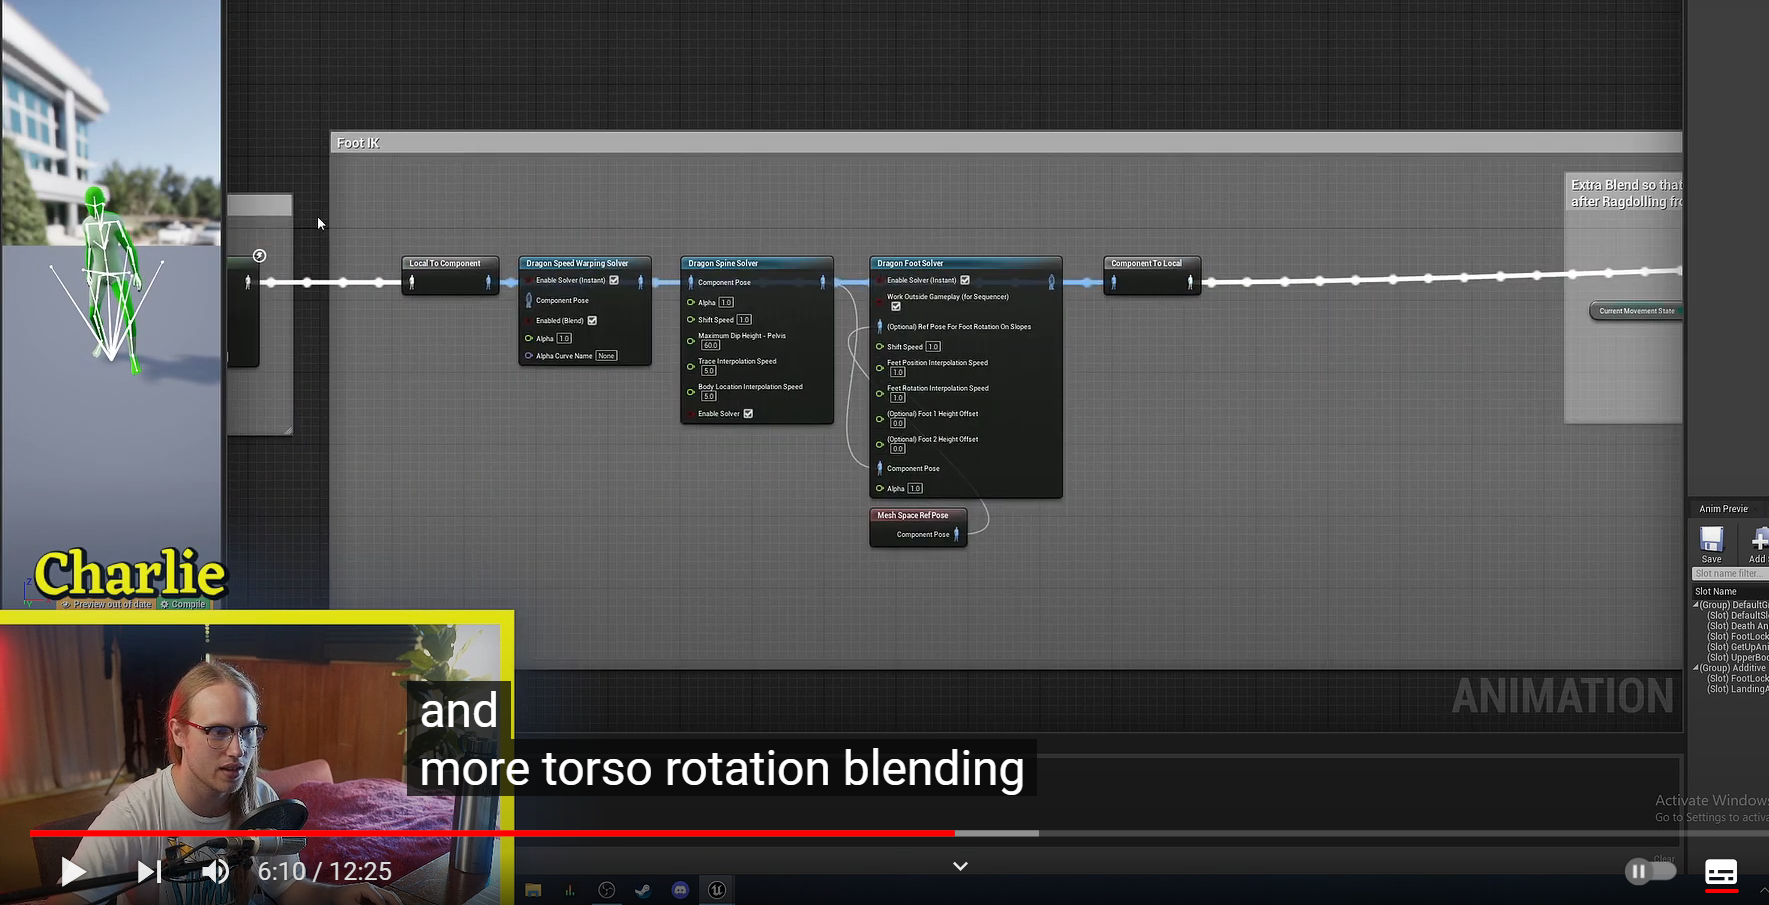Focus the Slot name filter field

pos(1729,574)
